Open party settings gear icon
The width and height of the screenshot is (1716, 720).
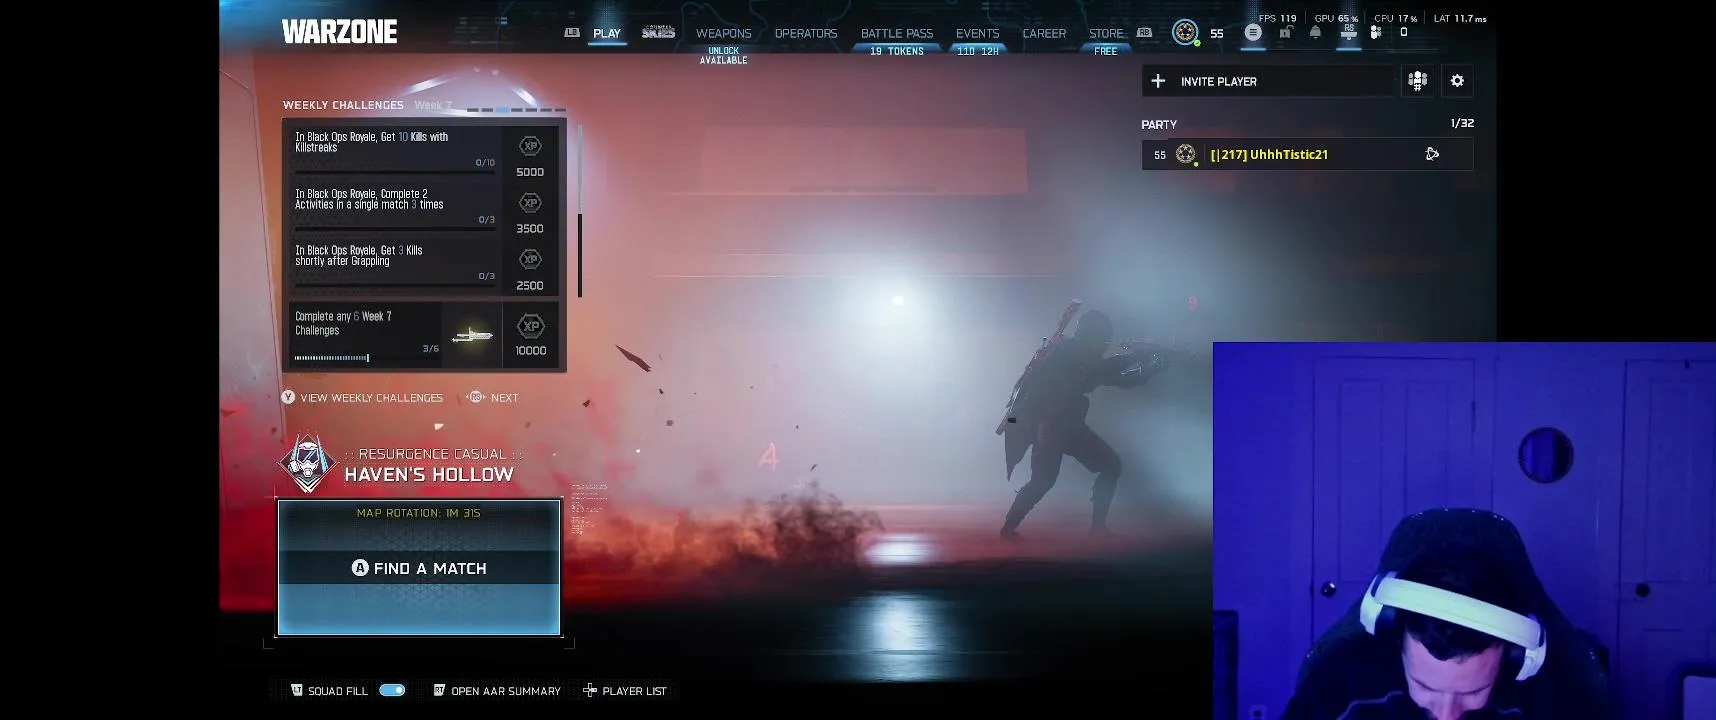(x=1457, y=81)
